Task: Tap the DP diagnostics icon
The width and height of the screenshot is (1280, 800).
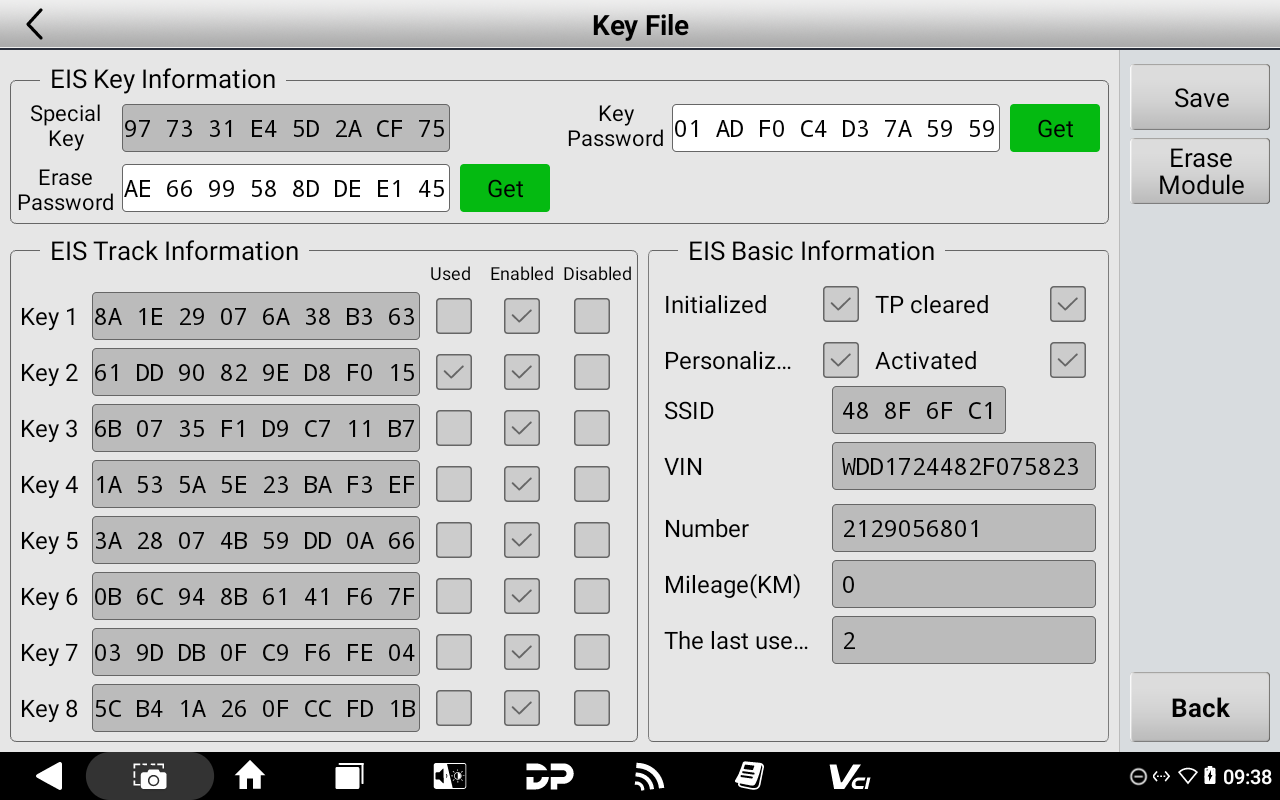Action: (549, 776)
